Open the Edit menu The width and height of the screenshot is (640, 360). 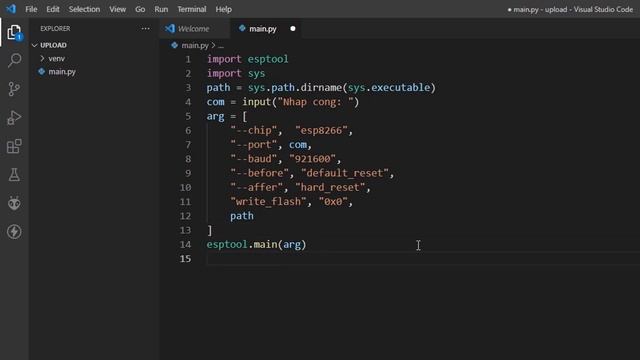(x=53, y=9)
